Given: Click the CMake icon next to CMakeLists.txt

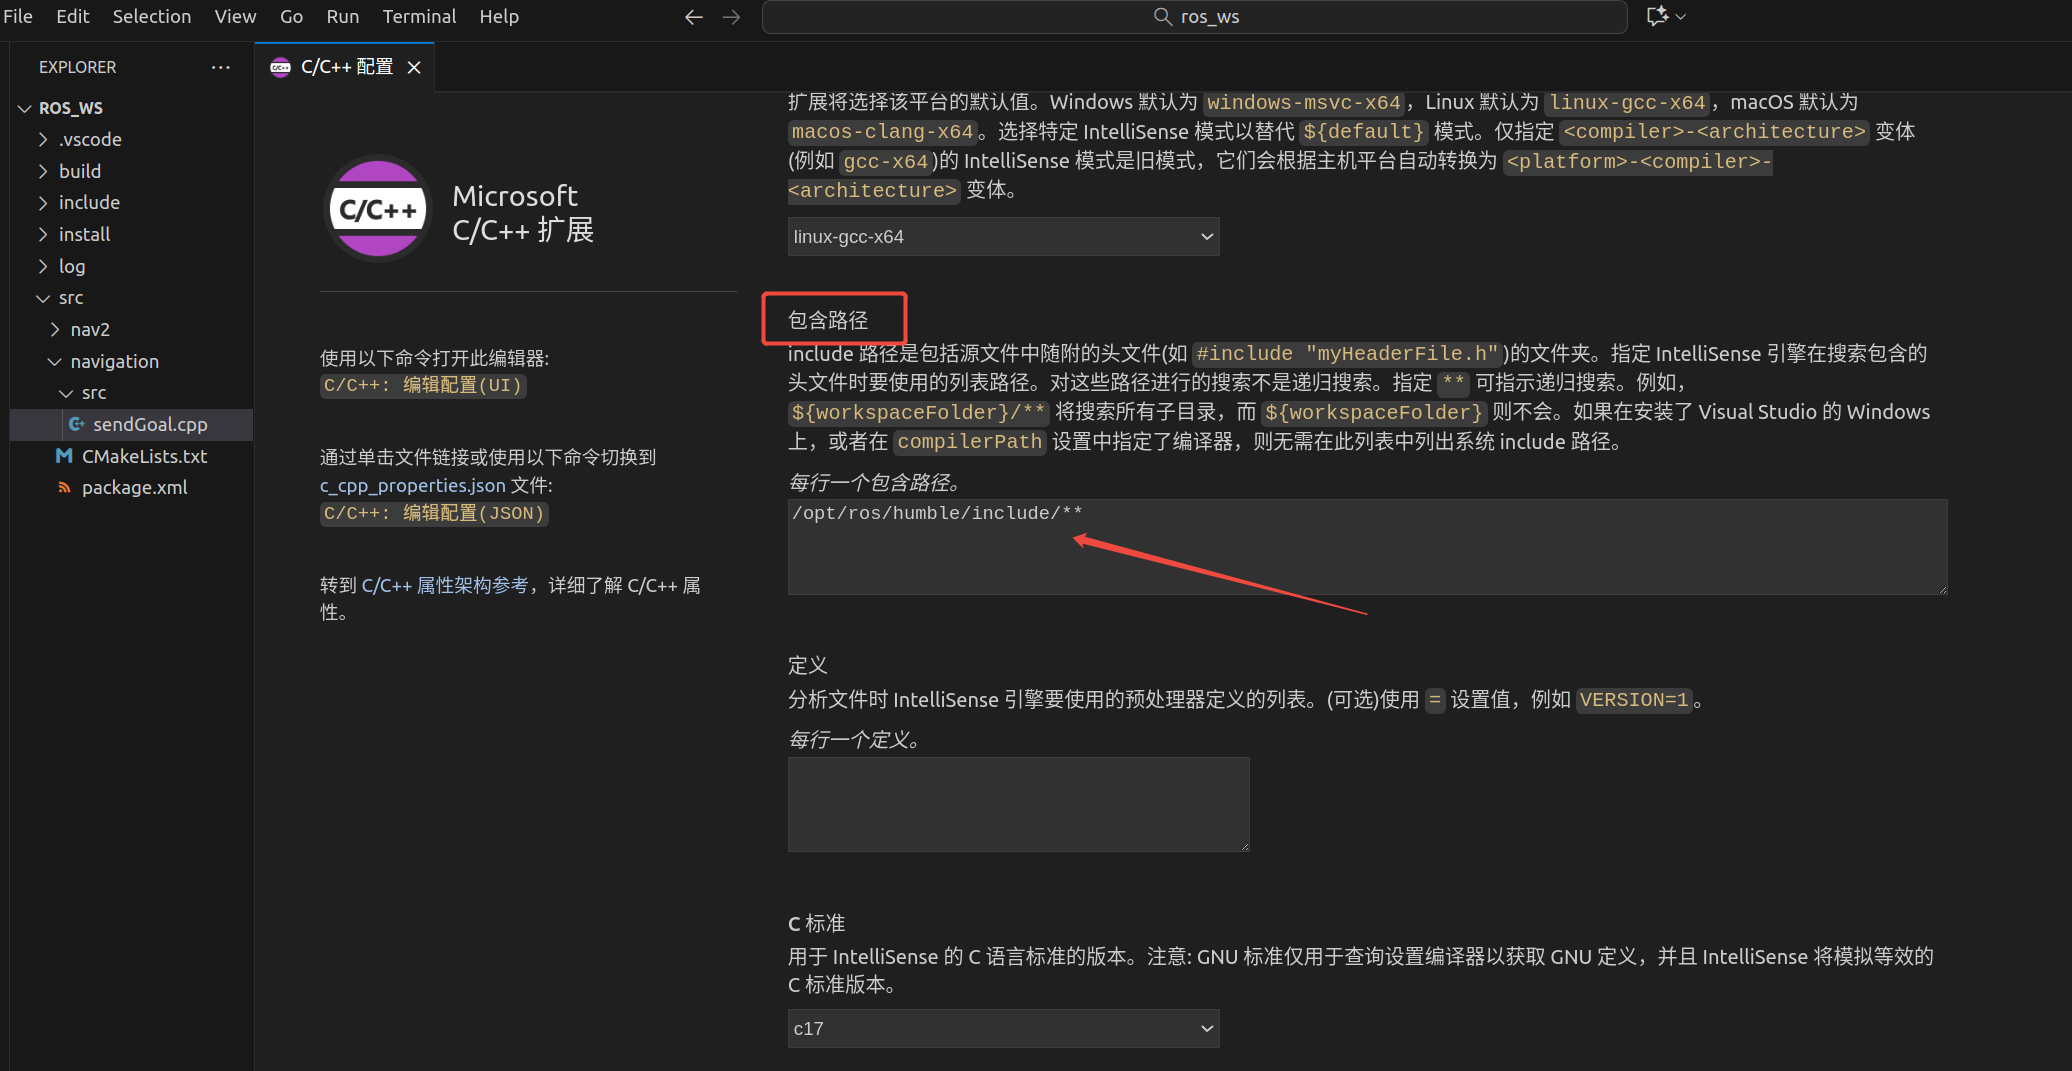Looking at the screenshot, I should click(62, 456).
